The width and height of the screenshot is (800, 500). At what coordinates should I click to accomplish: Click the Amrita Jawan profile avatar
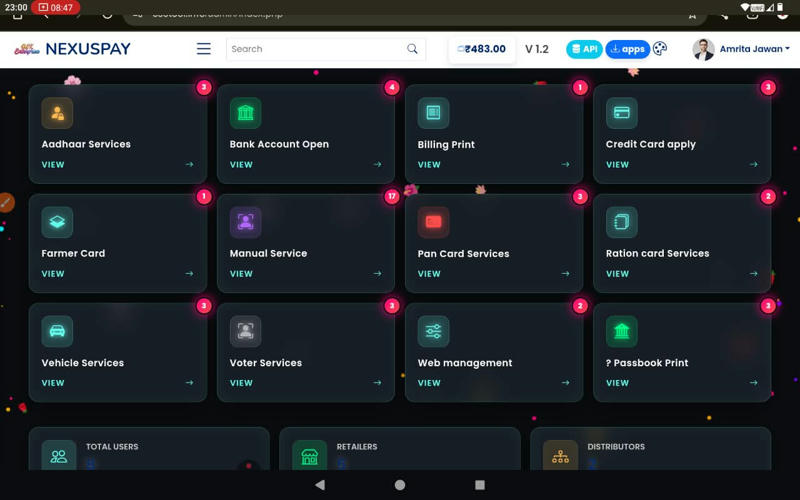[704, 49]
